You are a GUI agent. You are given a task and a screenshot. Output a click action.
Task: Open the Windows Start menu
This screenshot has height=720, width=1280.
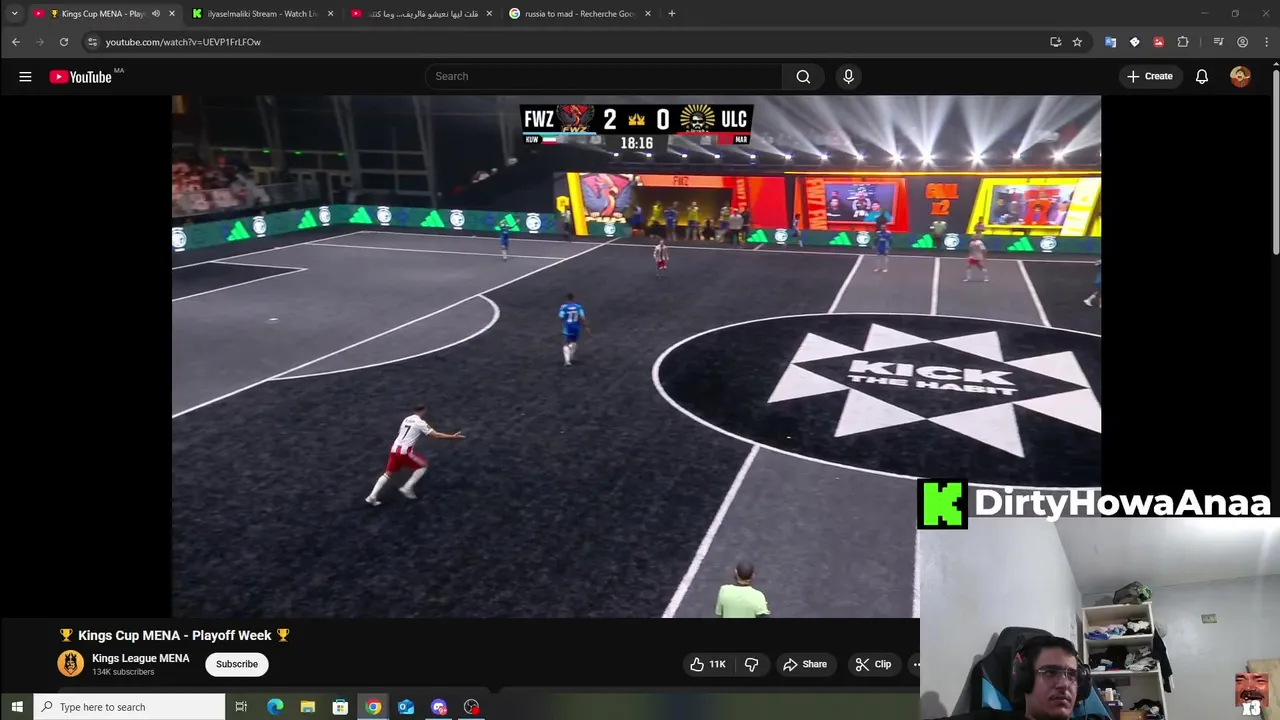pyautogui.click(x=16, y=707)
